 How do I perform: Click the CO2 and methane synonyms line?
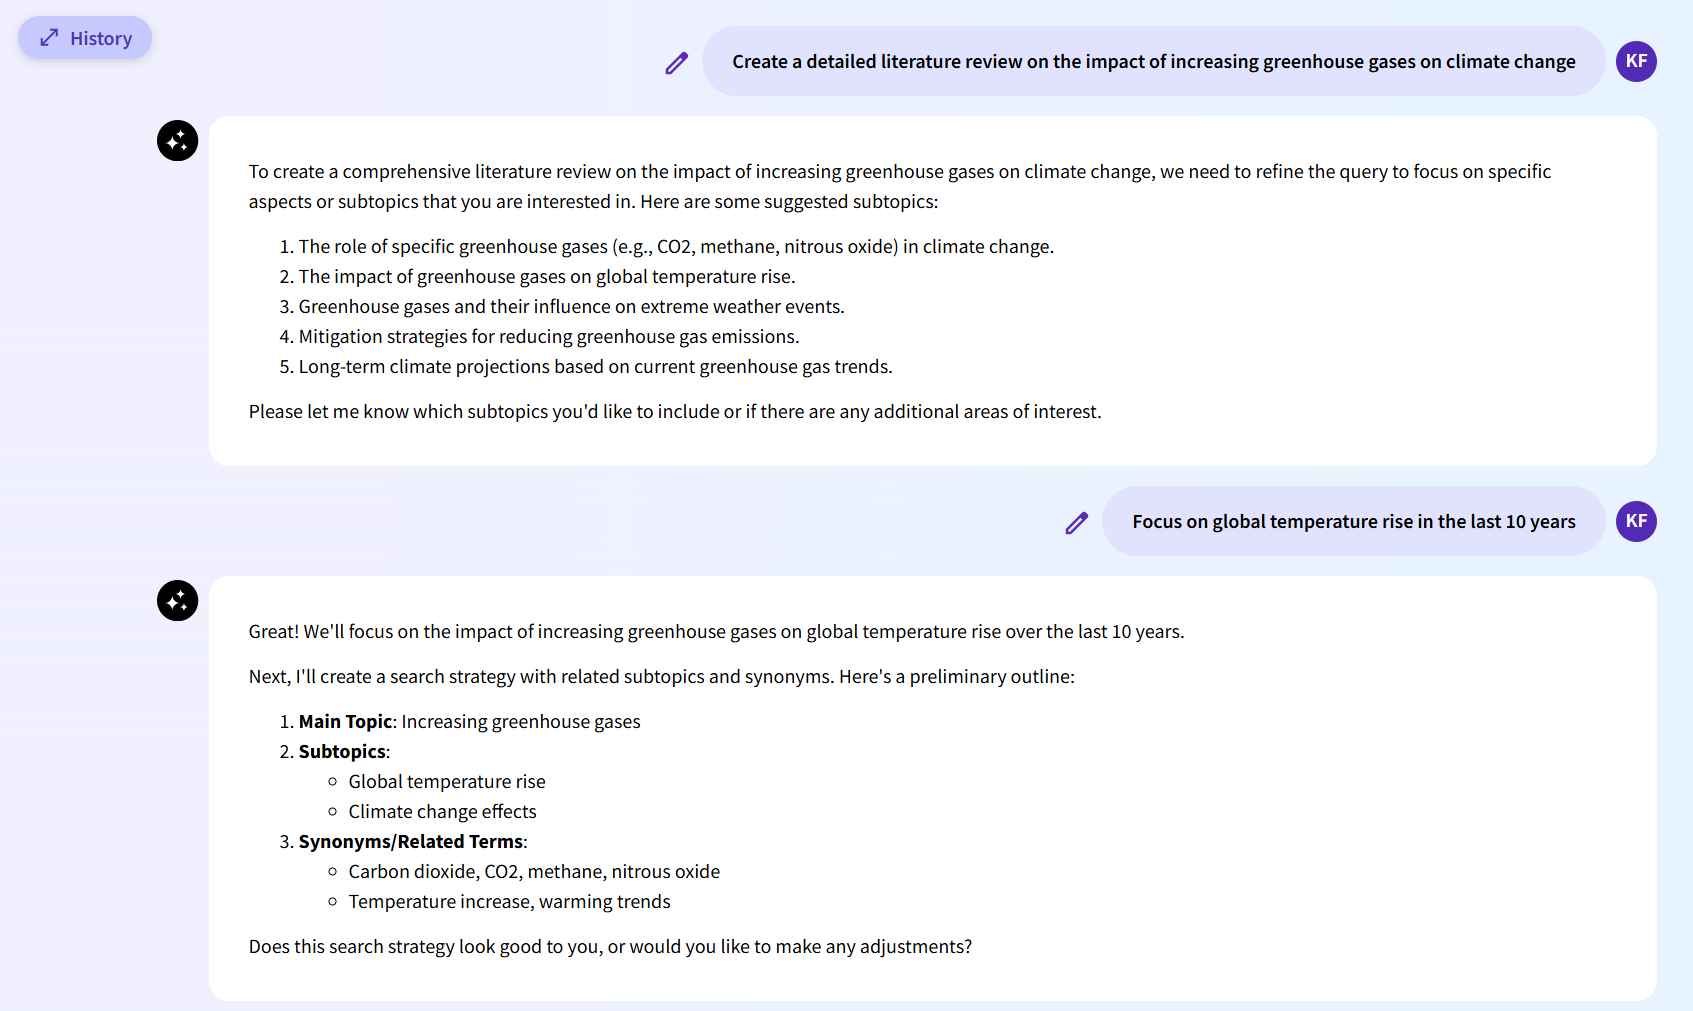pos(533,871)
